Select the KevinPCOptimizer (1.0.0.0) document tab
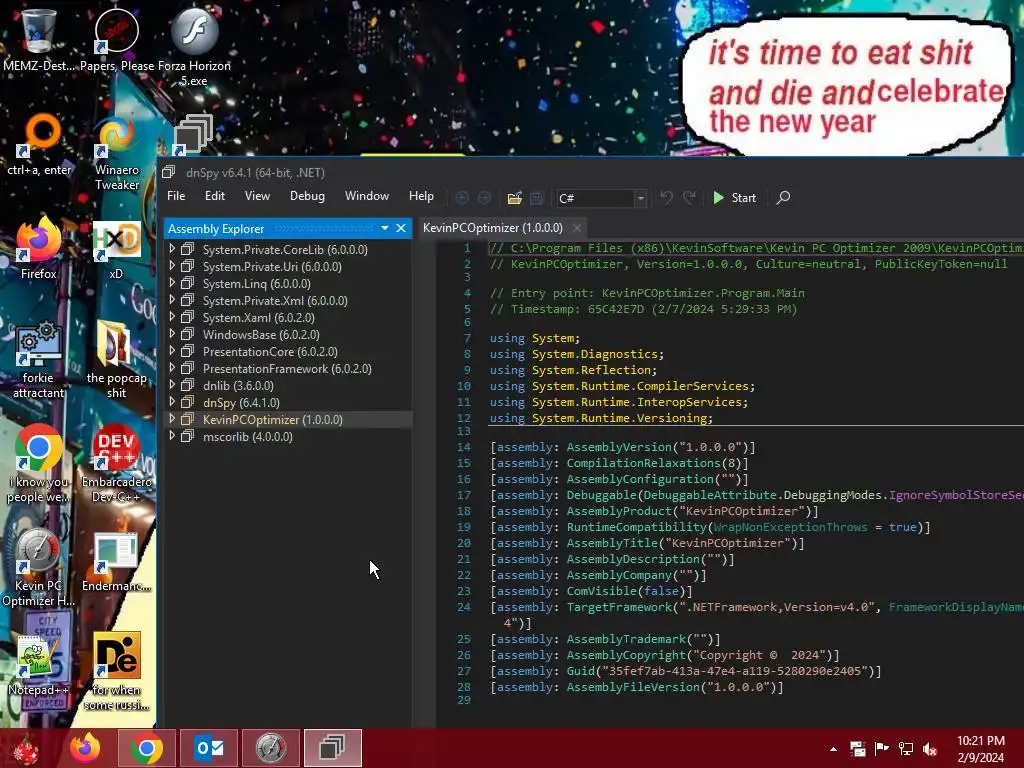This screenshot has height=768, width=1024. coord(492,228)
